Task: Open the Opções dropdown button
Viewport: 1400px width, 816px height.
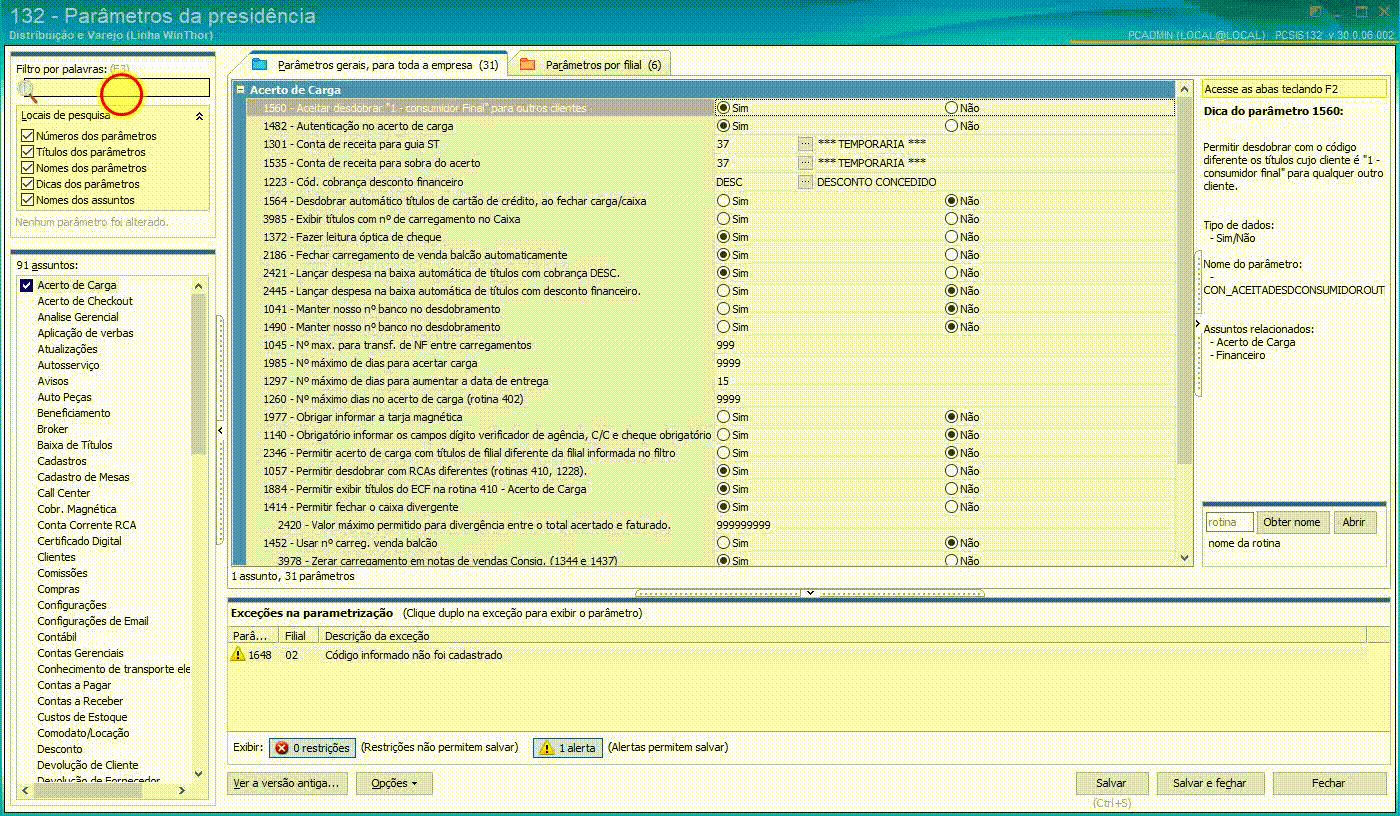Action: pyautogui.click(x=394, y=783)
